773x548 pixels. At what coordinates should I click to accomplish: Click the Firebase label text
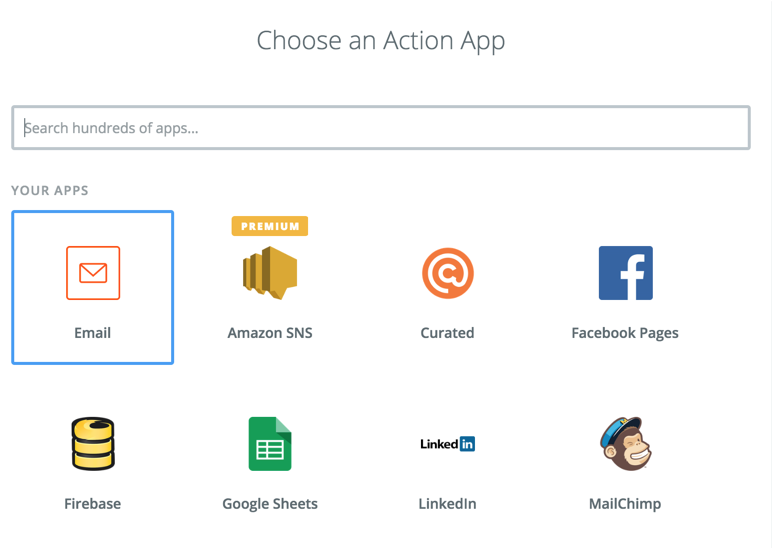(93, 504)
